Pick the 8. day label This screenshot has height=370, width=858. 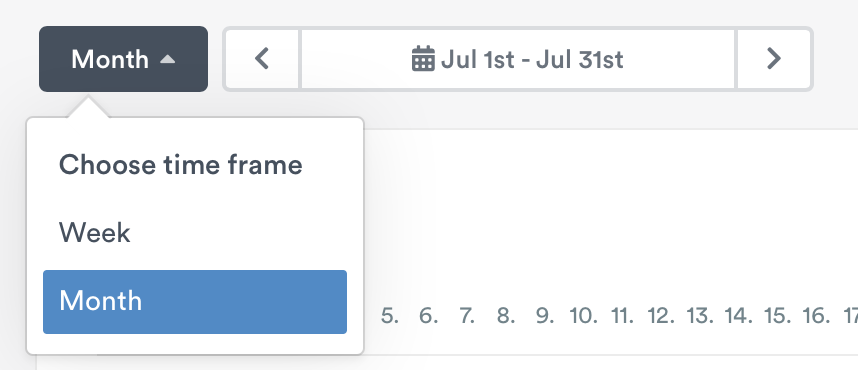pyautogui.click(x=506, y=316)
